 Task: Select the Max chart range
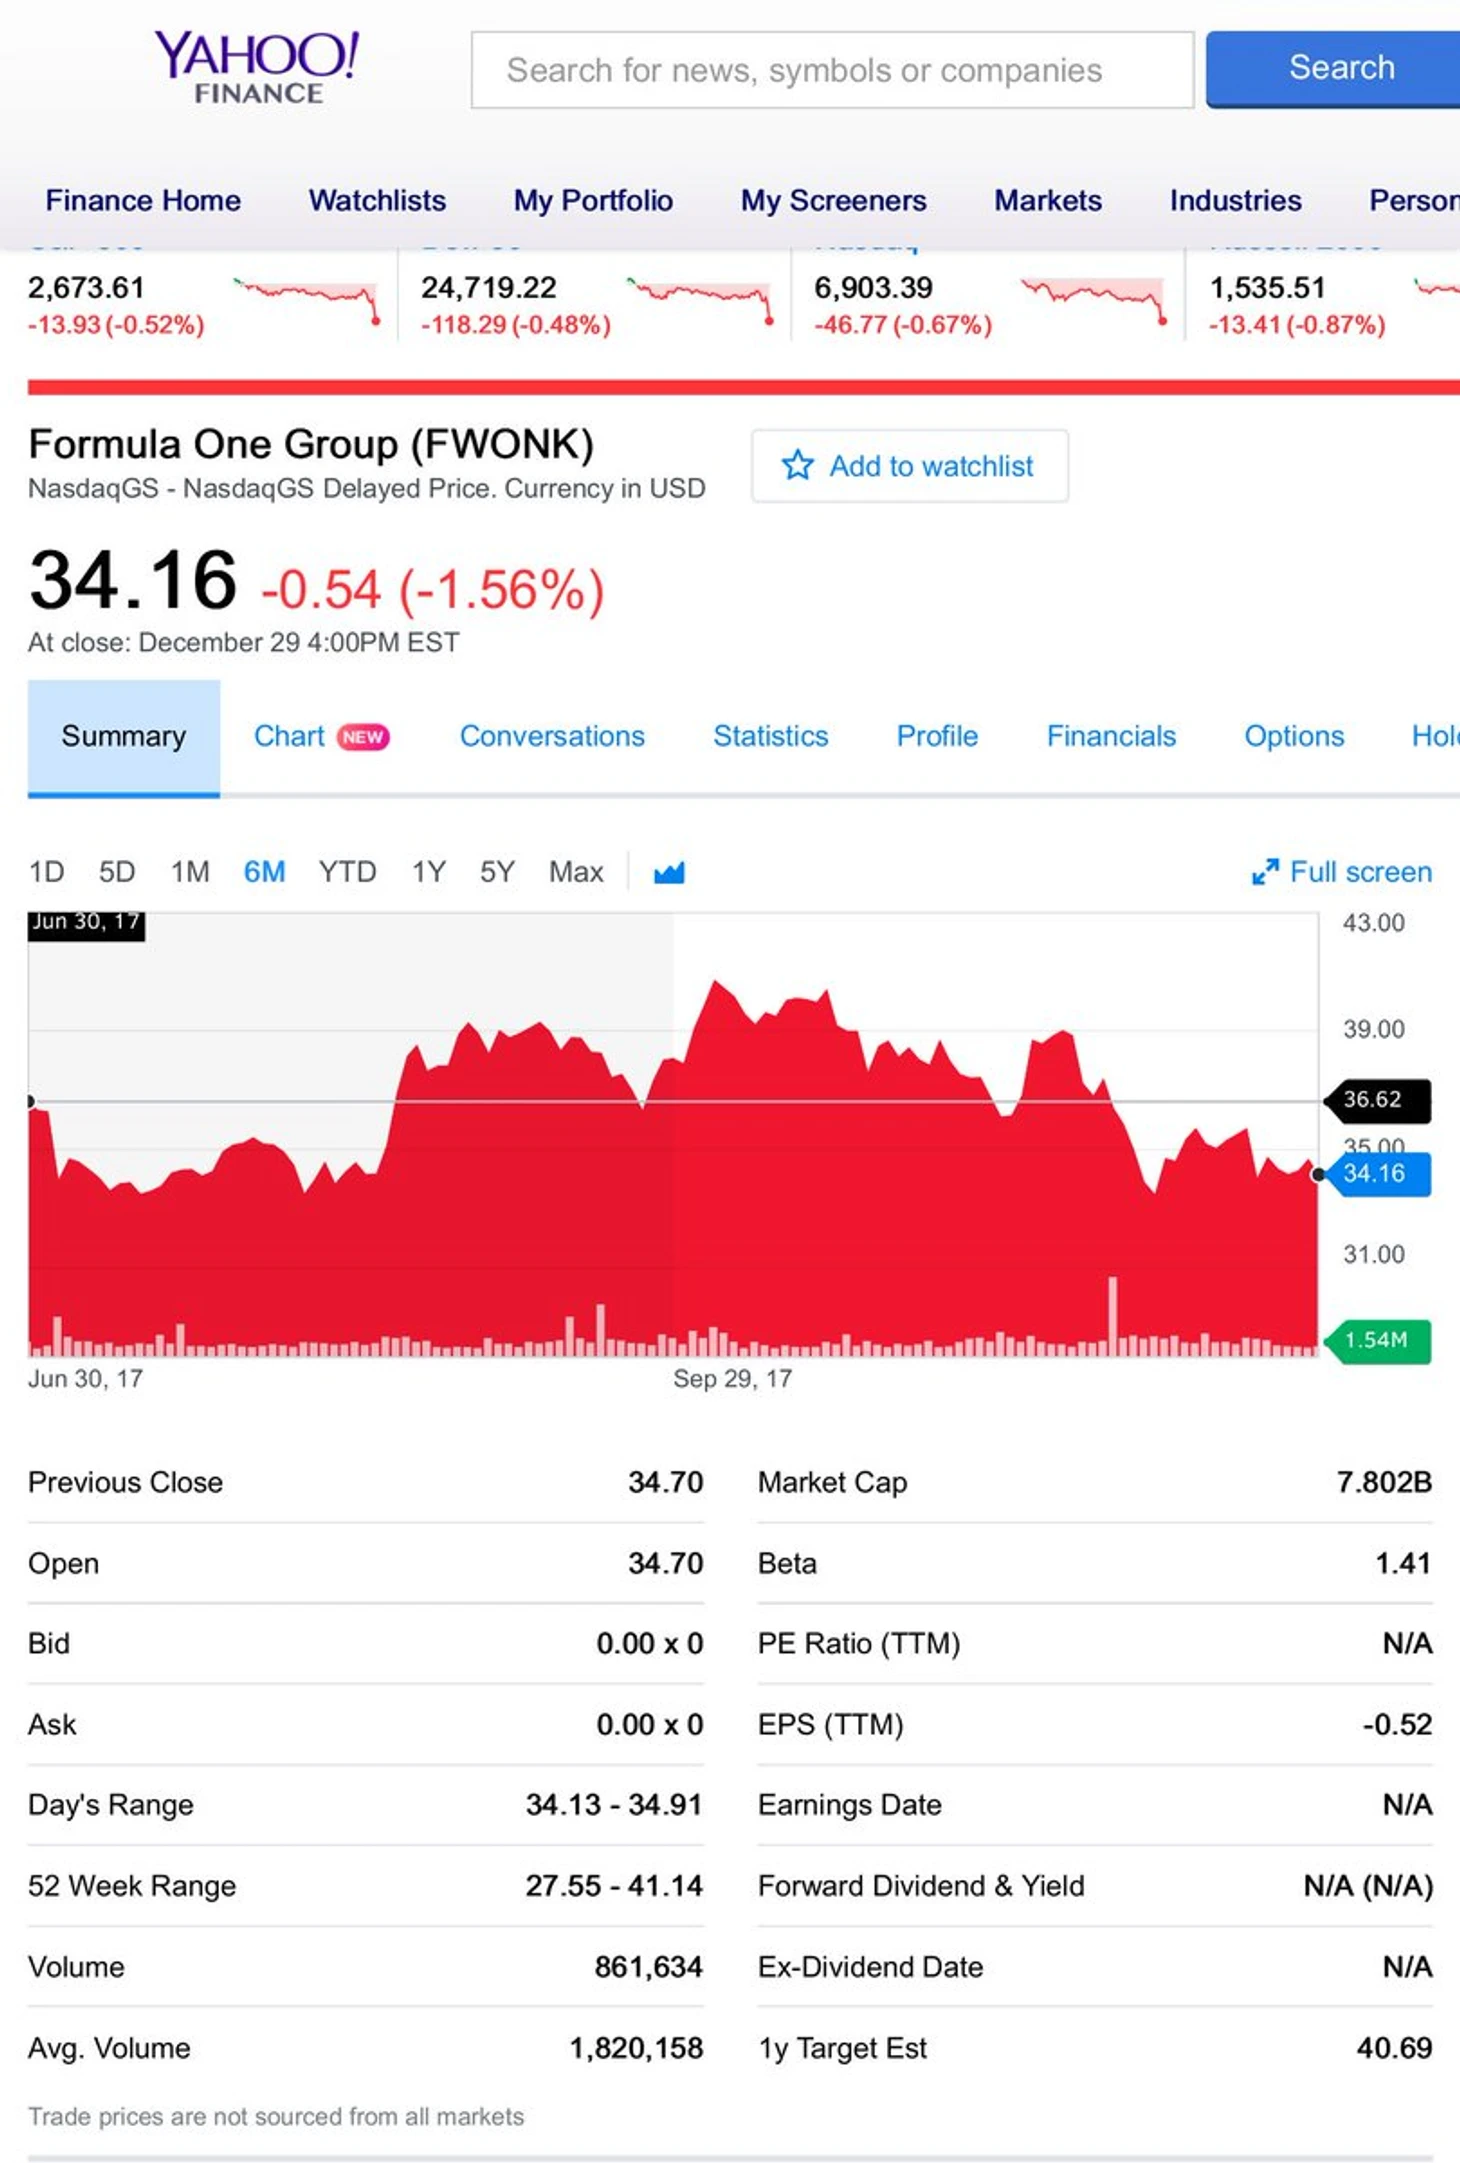pyautogui.click(x=576, y=872)
